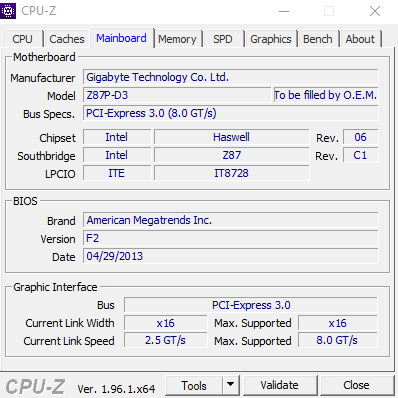Open the Caches tab

point(67,39)
